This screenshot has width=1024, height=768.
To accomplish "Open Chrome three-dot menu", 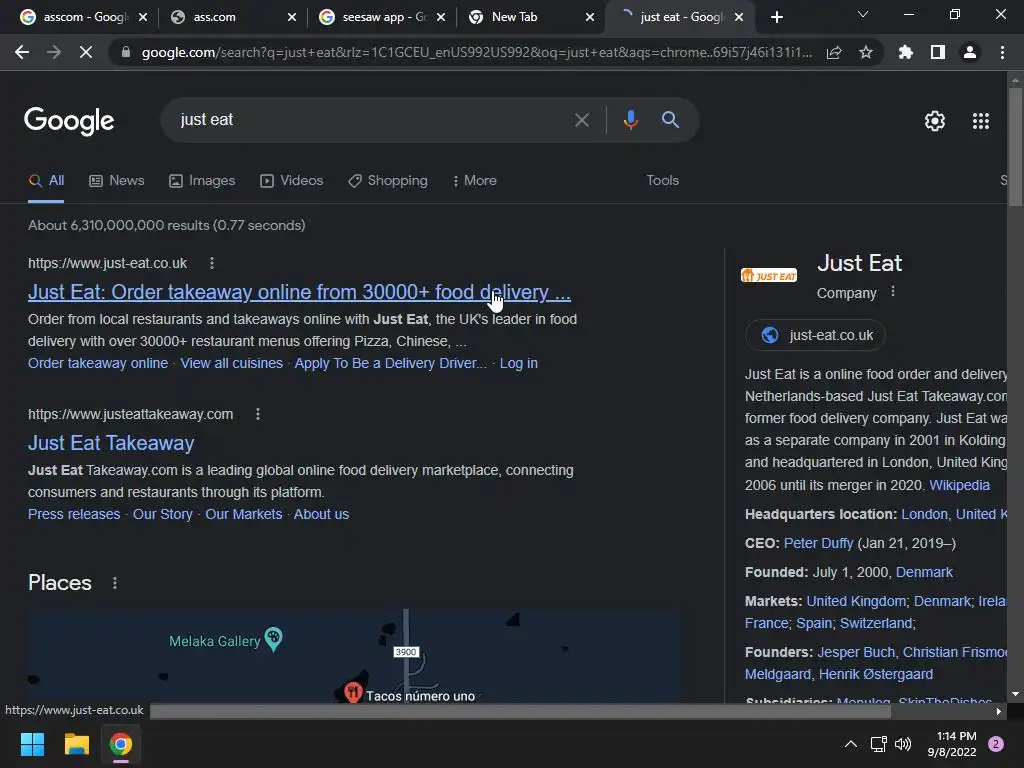I will [x=1002, y=52].
